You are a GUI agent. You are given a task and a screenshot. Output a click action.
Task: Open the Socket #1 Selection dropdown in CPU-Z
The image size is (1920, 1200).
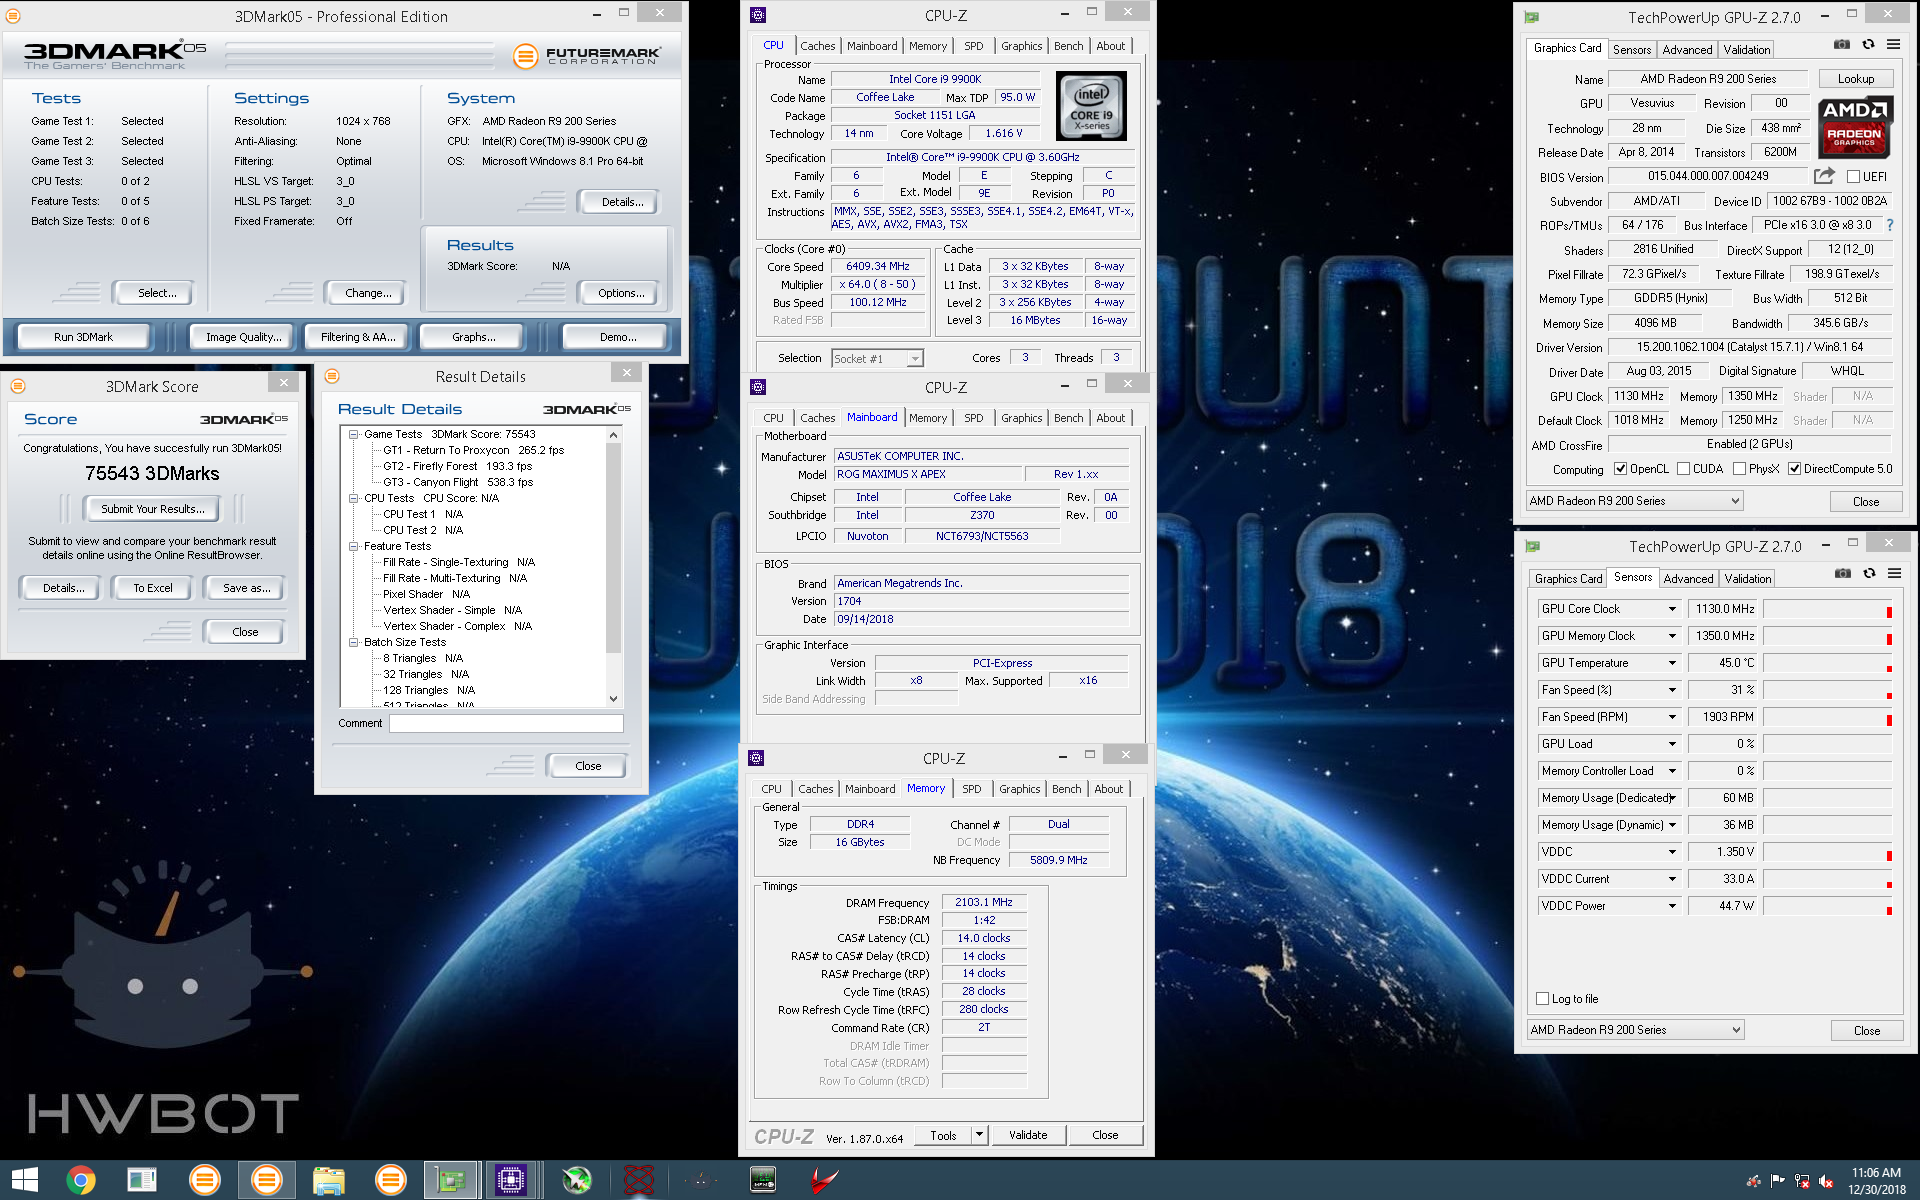coord(877,359)
